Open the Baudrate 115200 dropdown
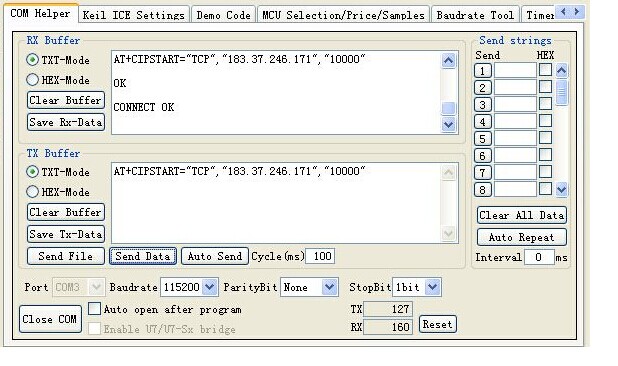The image size is (618, 366). coord(210,287)
